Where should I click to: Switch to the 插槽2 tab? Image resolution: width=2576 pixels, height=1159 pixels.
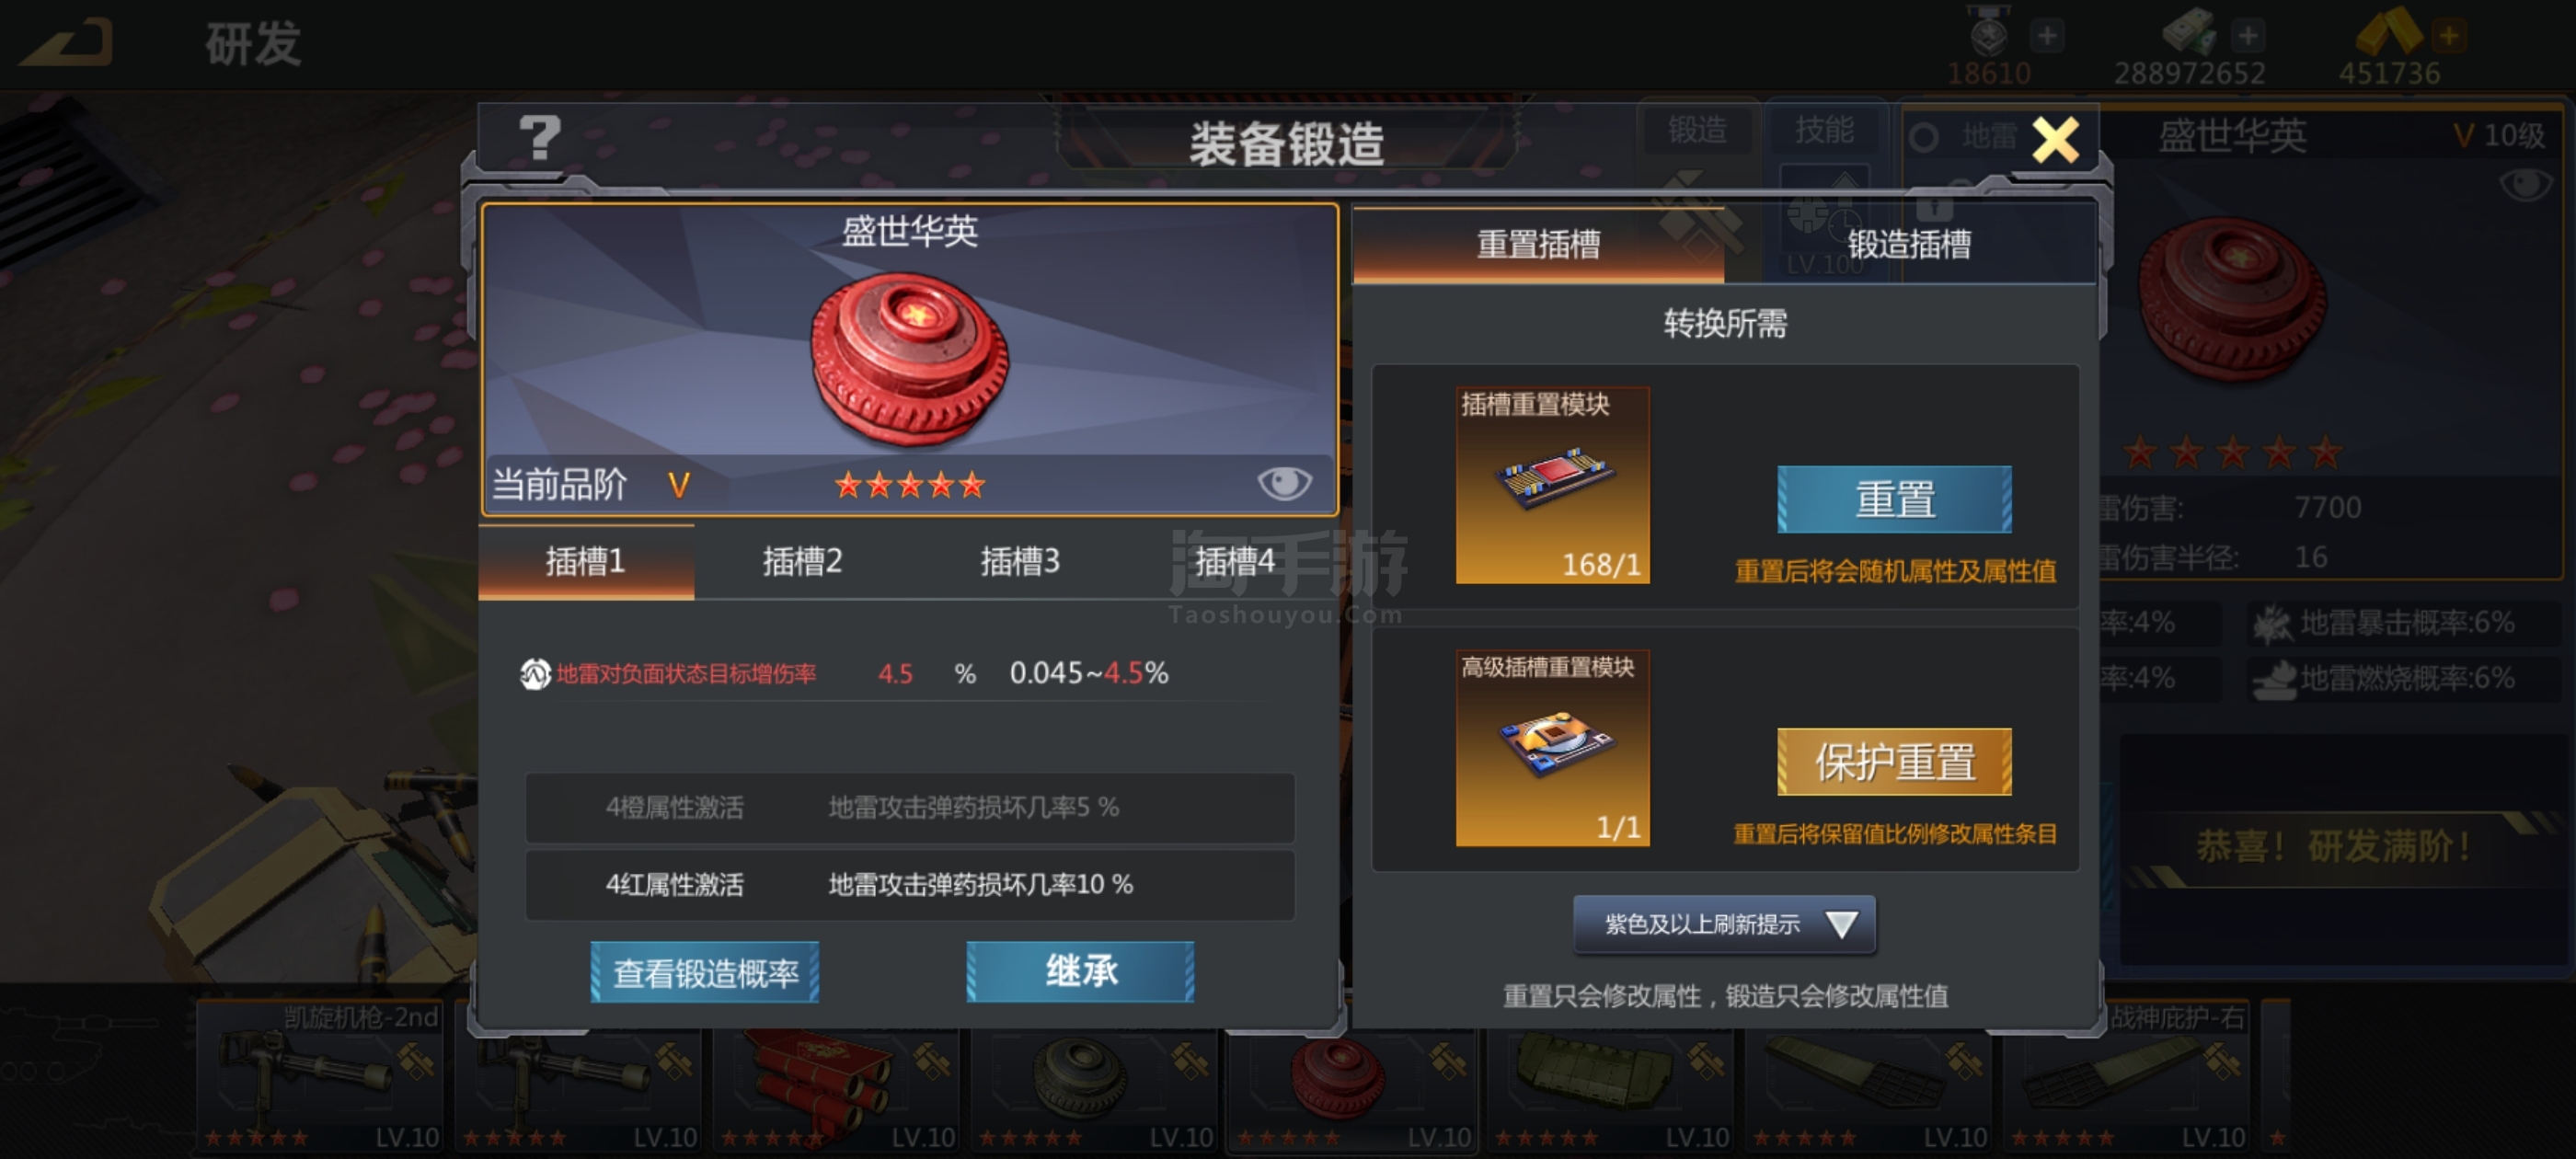coord(802,562)
